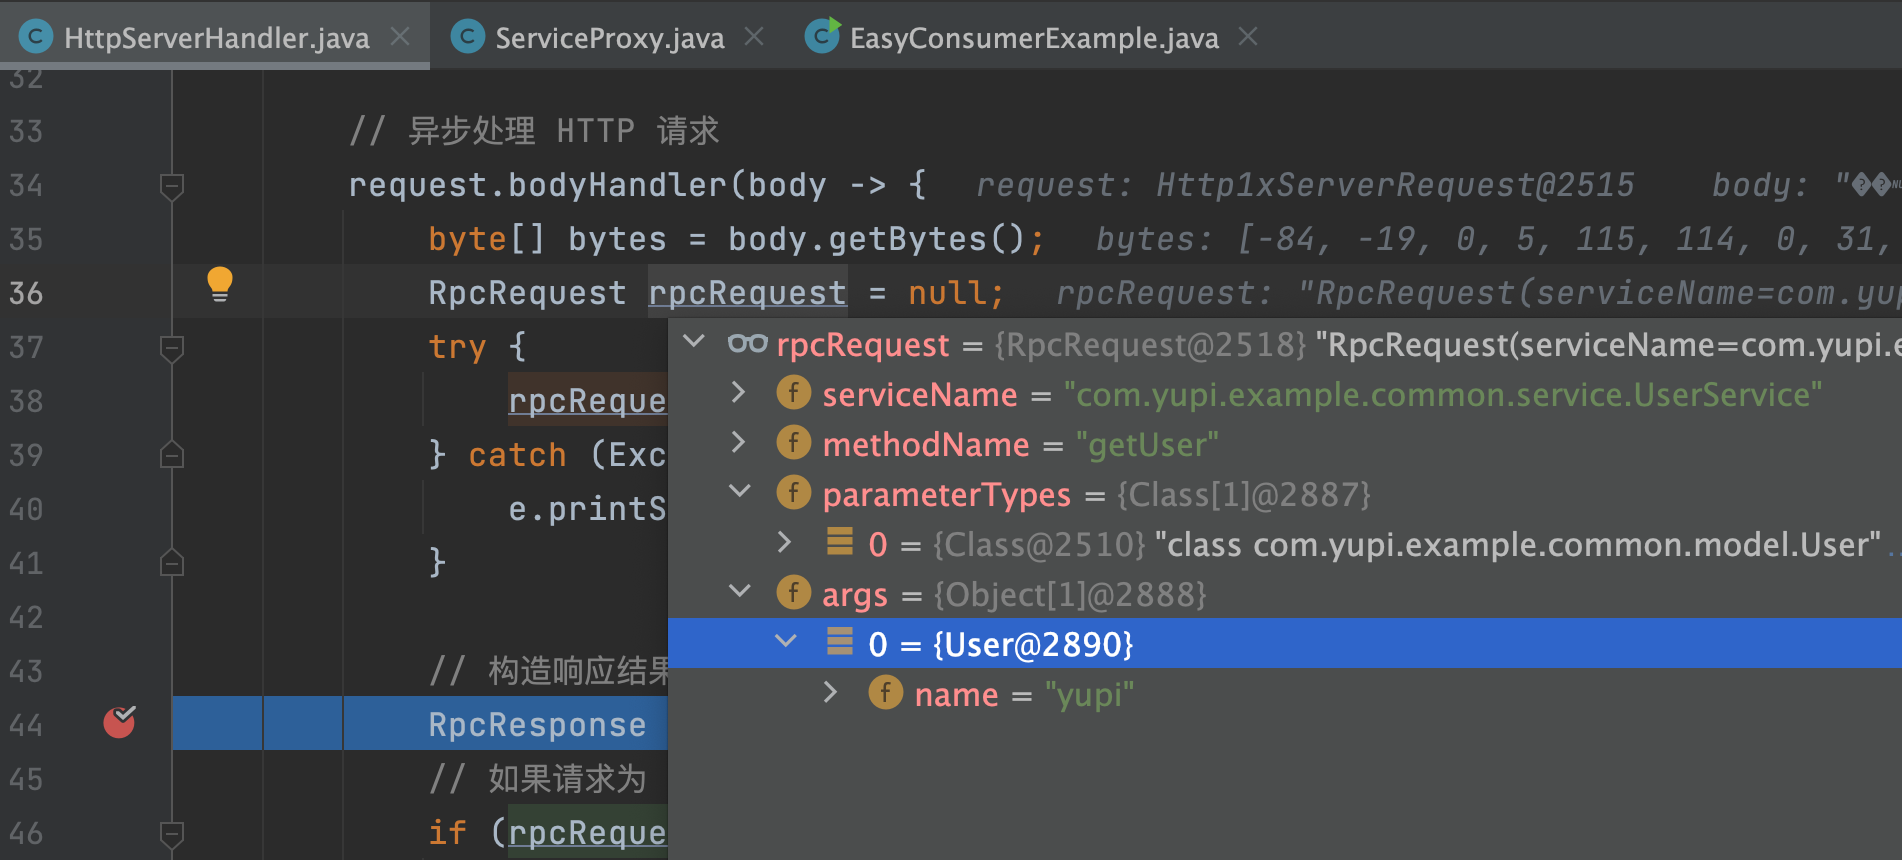
Task: Click the try block fold marker on line 37
Action: 172,347
